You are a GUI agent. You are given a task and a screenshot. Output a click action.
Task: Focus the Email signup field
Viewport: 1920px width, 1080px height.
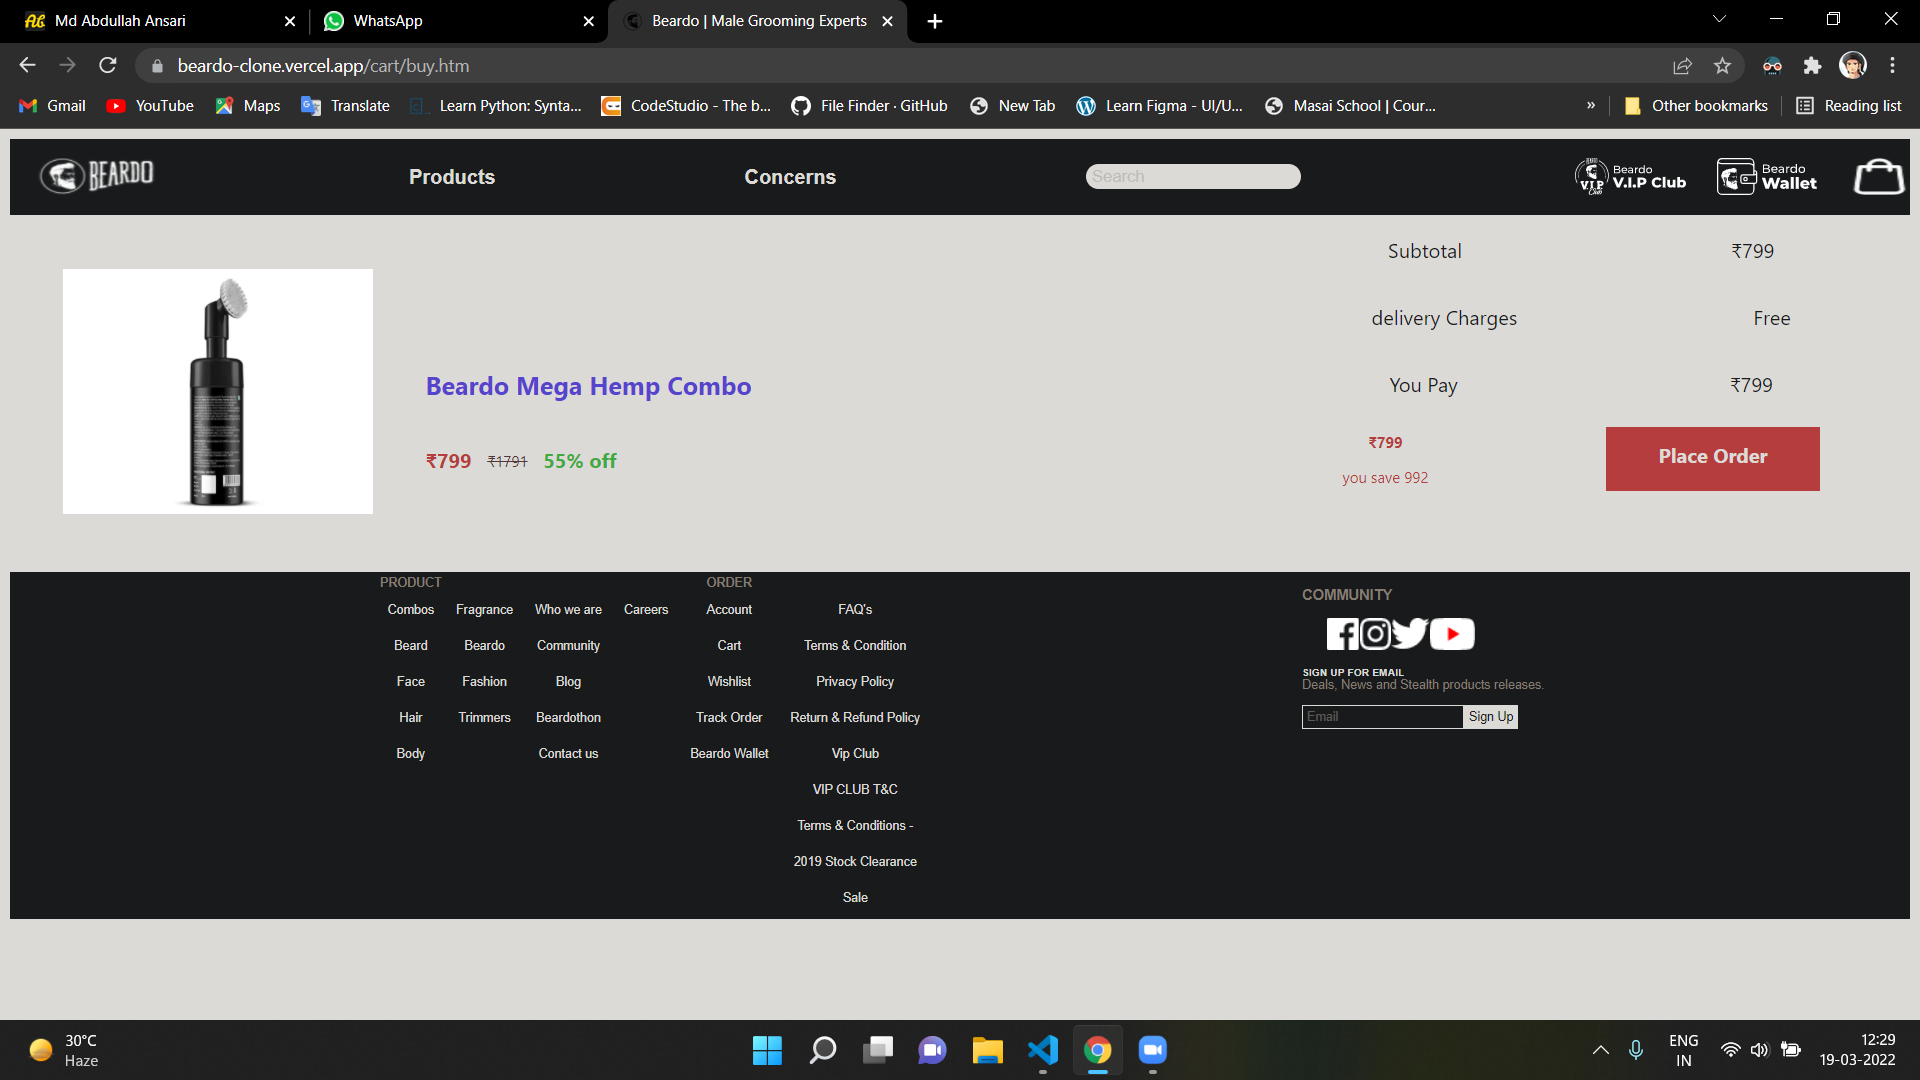[x=1382, y=717]
